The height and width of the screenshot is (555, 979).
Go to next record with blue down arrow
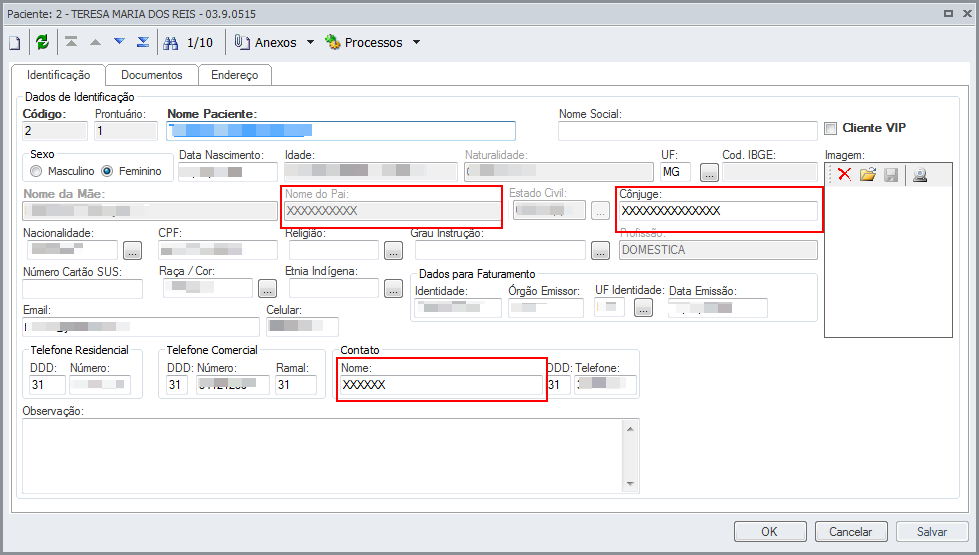[x=119, y=42]
